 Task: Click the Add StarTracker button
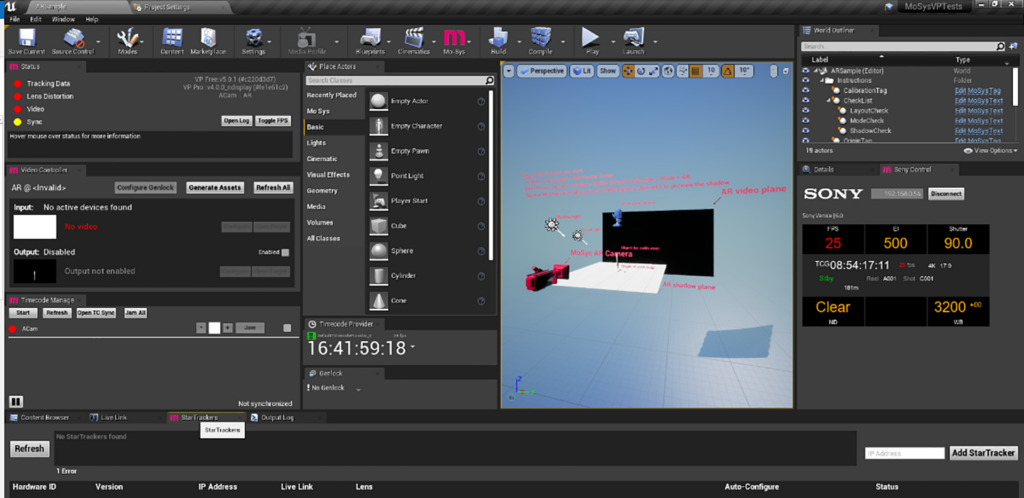984,453
